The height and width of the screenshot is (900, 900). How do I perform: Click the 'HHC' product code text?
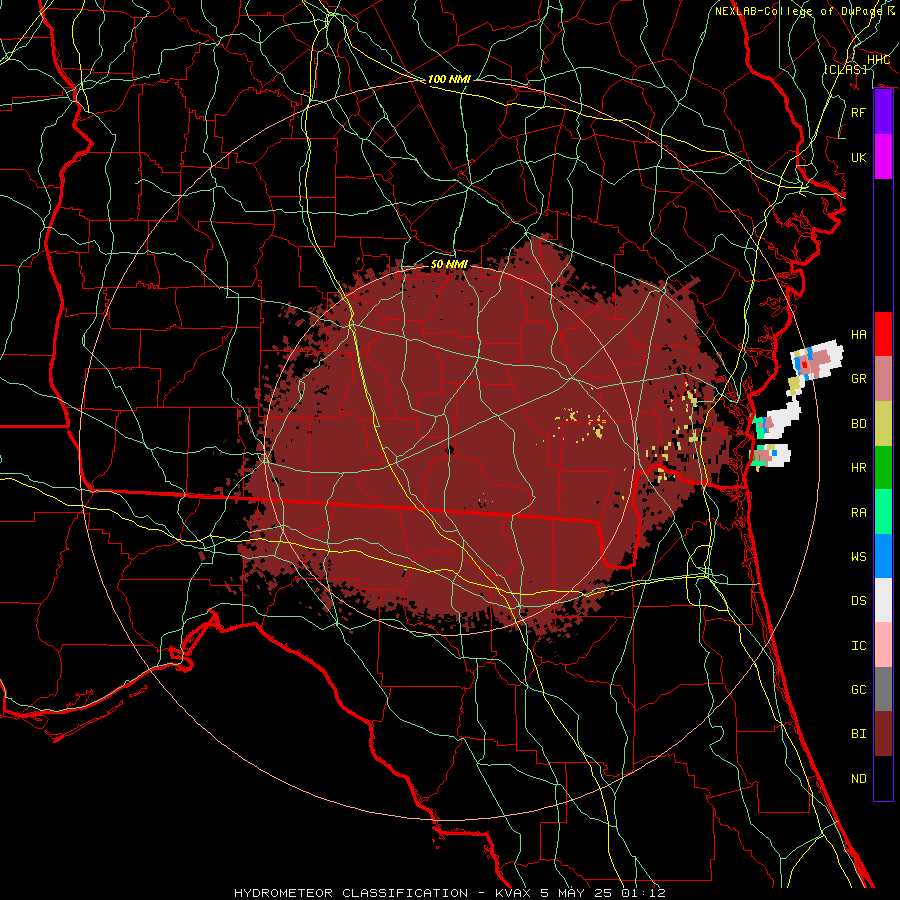click(x=878, y=60)
